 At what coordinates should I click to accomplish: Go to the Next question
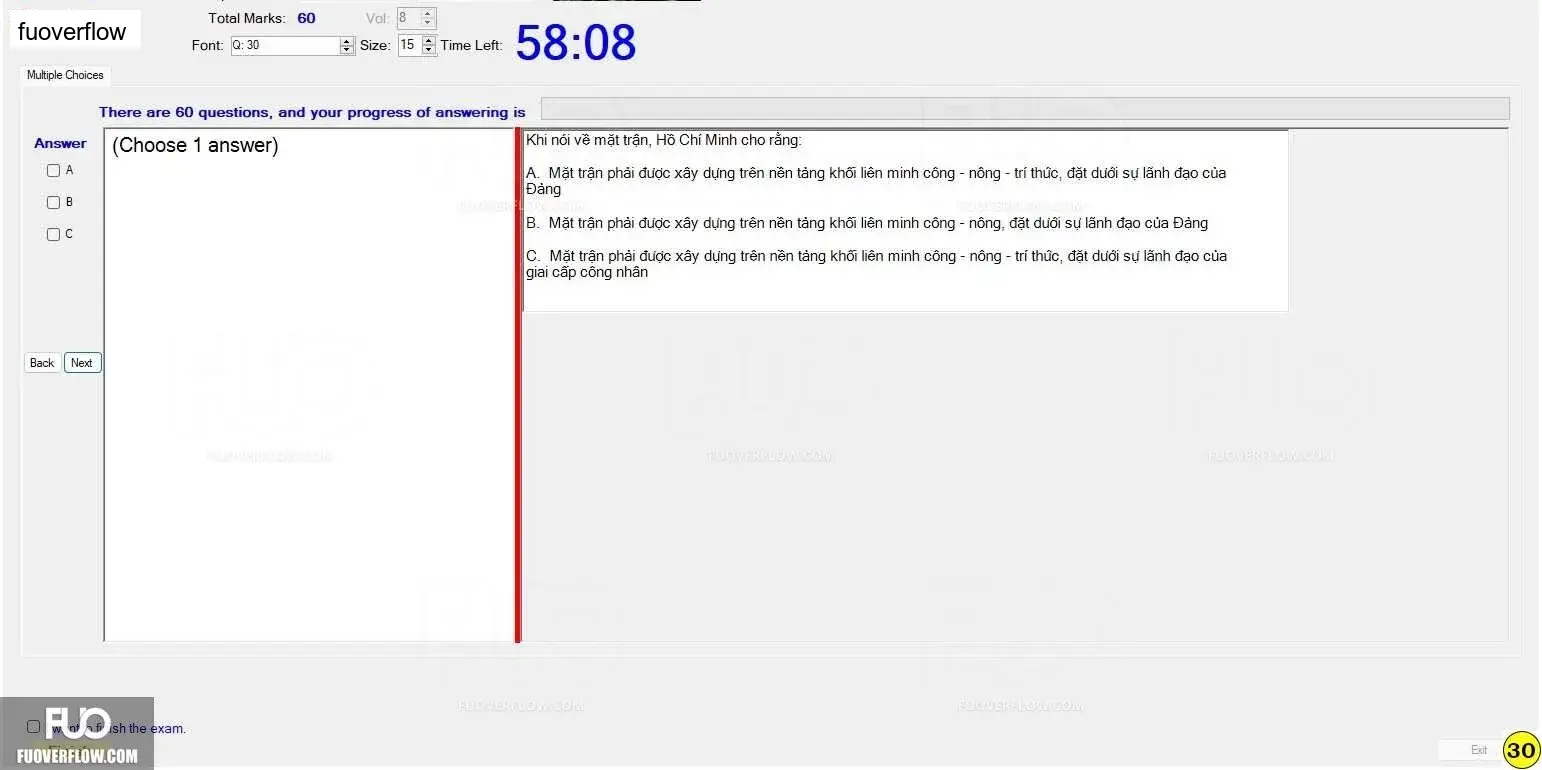[x=82, y=363]
